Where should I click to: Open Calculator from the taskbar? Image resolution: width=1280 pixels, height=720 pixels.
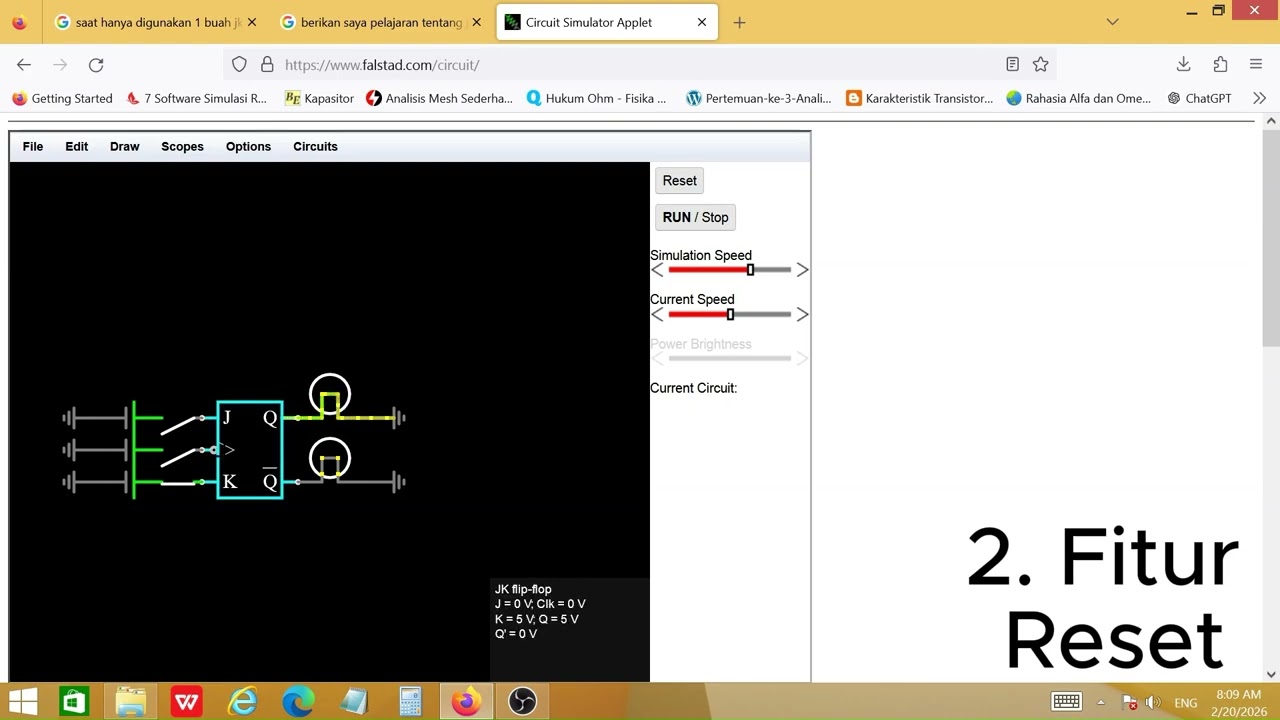(x=410, y=702)
